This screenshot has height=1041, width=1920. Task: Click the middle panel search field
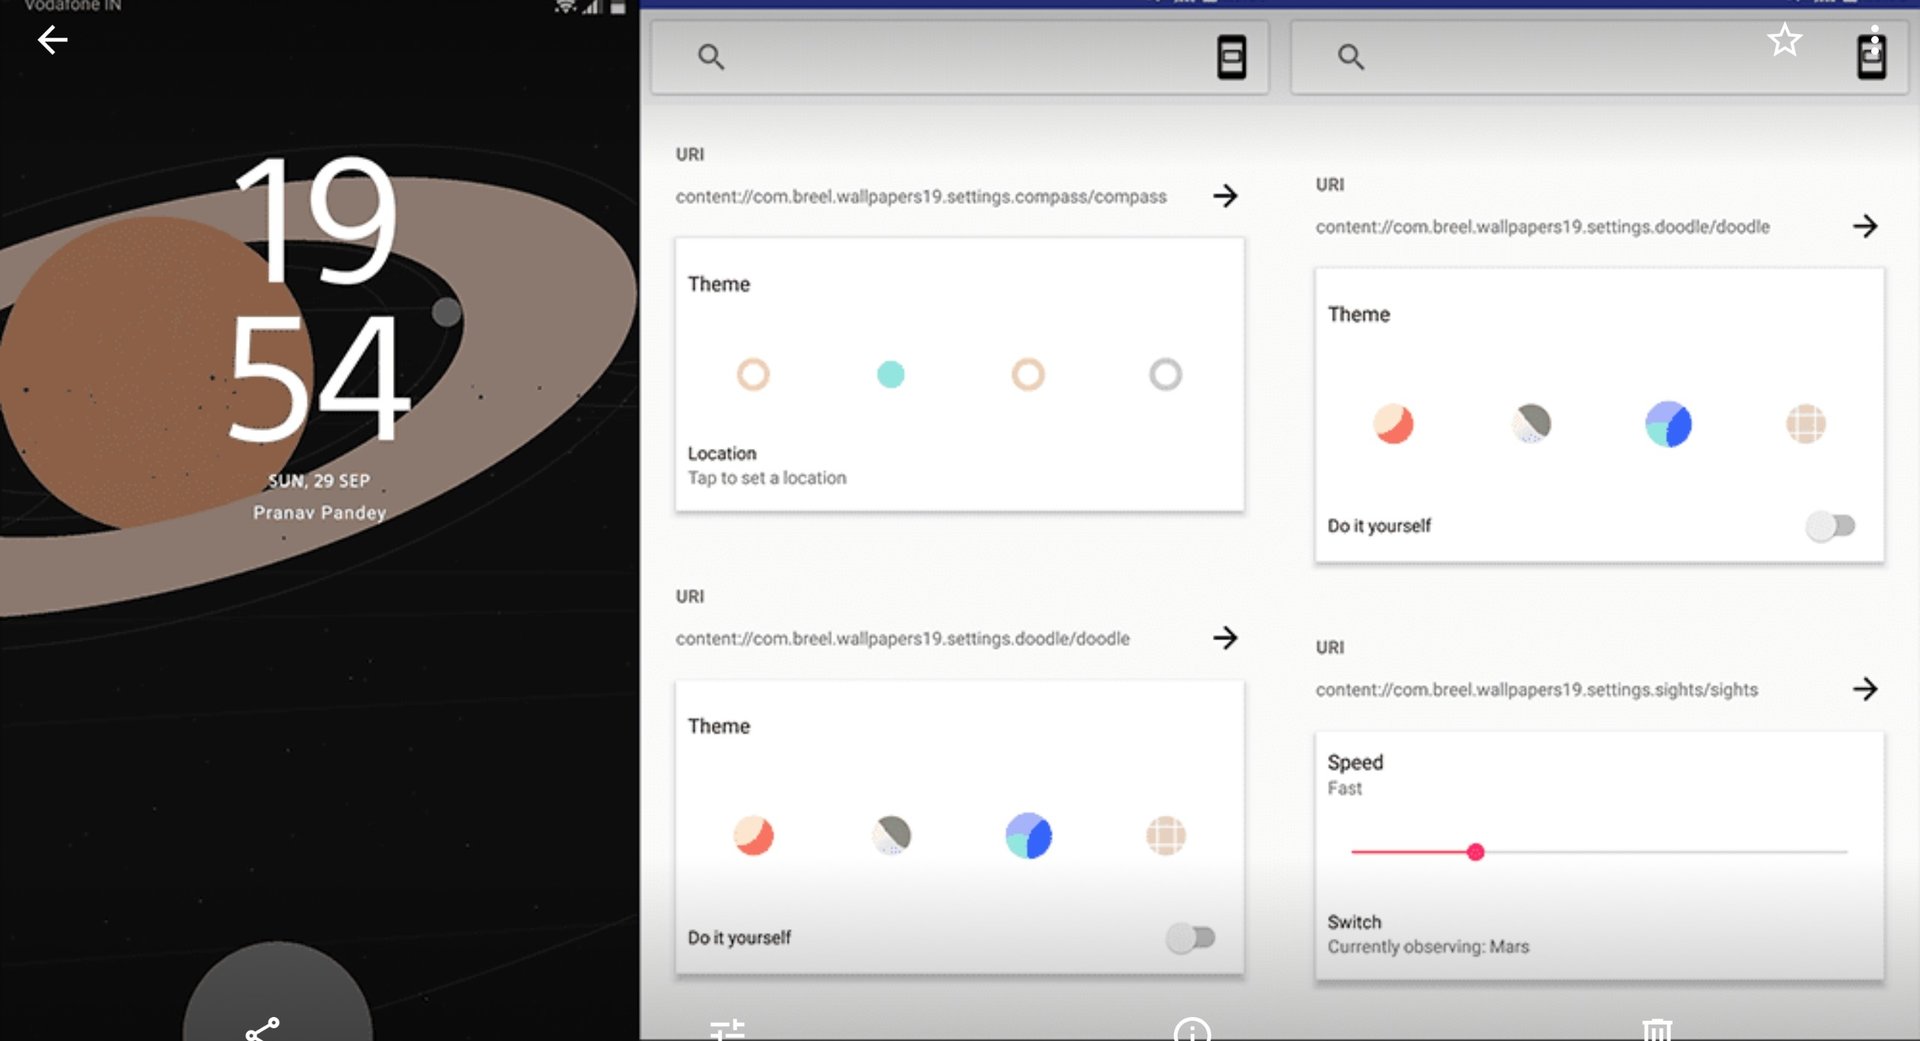(x=960, y=57)
